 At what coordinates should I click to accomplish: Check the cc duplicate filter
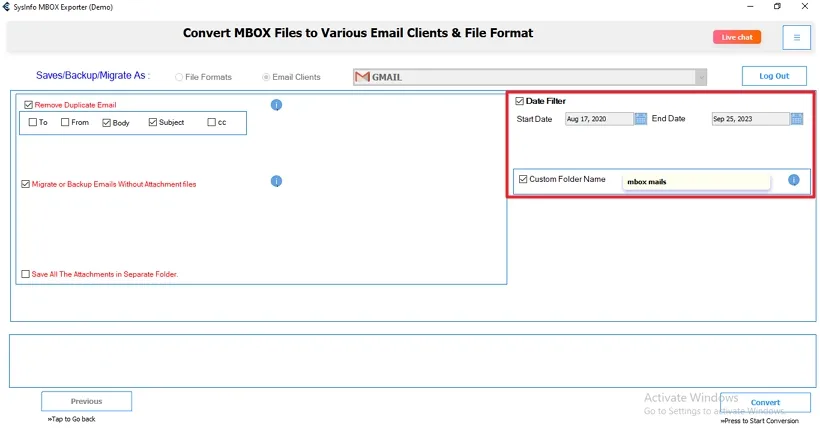(211, 122)
